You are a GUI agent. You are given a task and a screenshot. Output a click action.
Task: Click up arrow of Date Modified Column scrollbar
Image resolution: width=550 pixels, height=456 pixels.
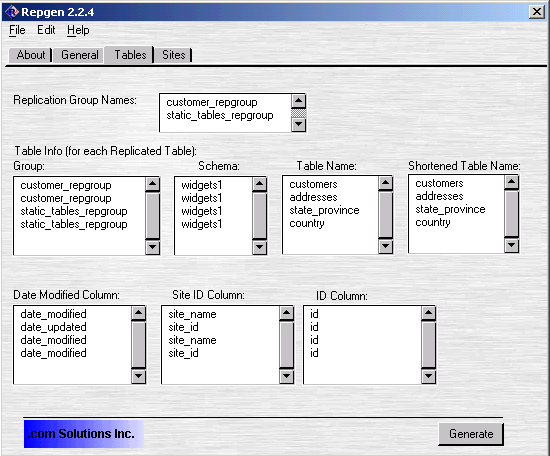click(139, 313)
